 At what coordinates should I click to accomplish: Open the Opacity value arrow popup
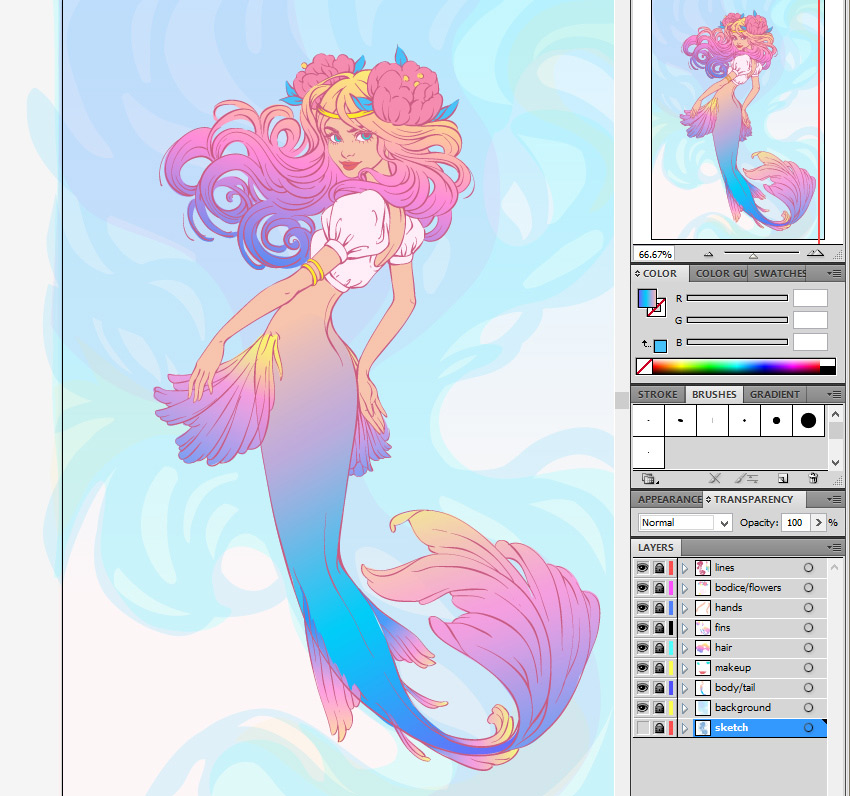pyautogui.click(x=818, y=523)
